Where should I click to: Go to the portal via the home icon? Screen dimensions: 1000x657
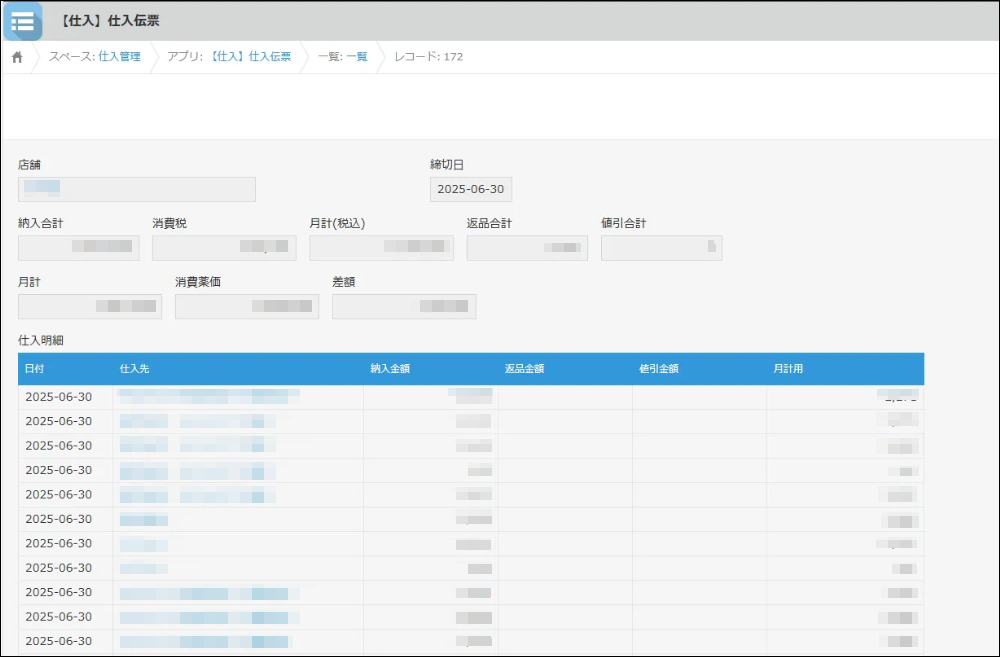[x=17, y=57]
